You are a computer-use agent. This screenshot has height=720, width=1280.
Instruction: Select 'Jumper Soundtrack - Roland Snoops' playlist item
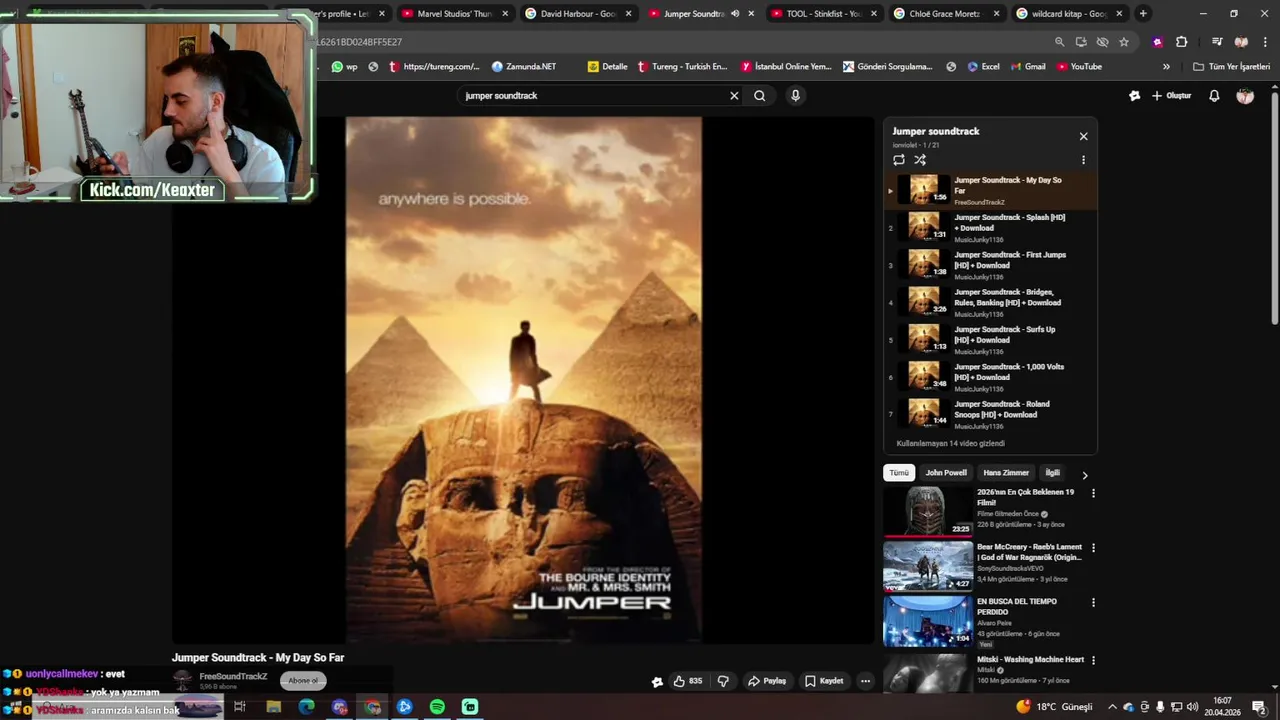click(x=990, y=413)
